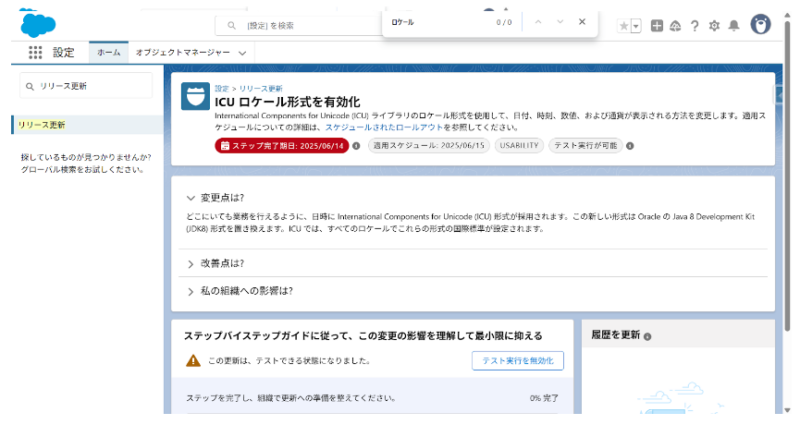Click the [設定] を検索 search box
This screenshot has width=800, height=425.
click(301, 26)
